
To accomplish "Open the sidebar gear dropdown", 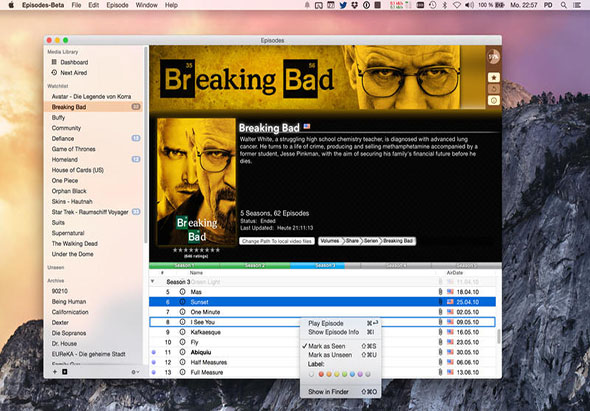I will 135,372.
